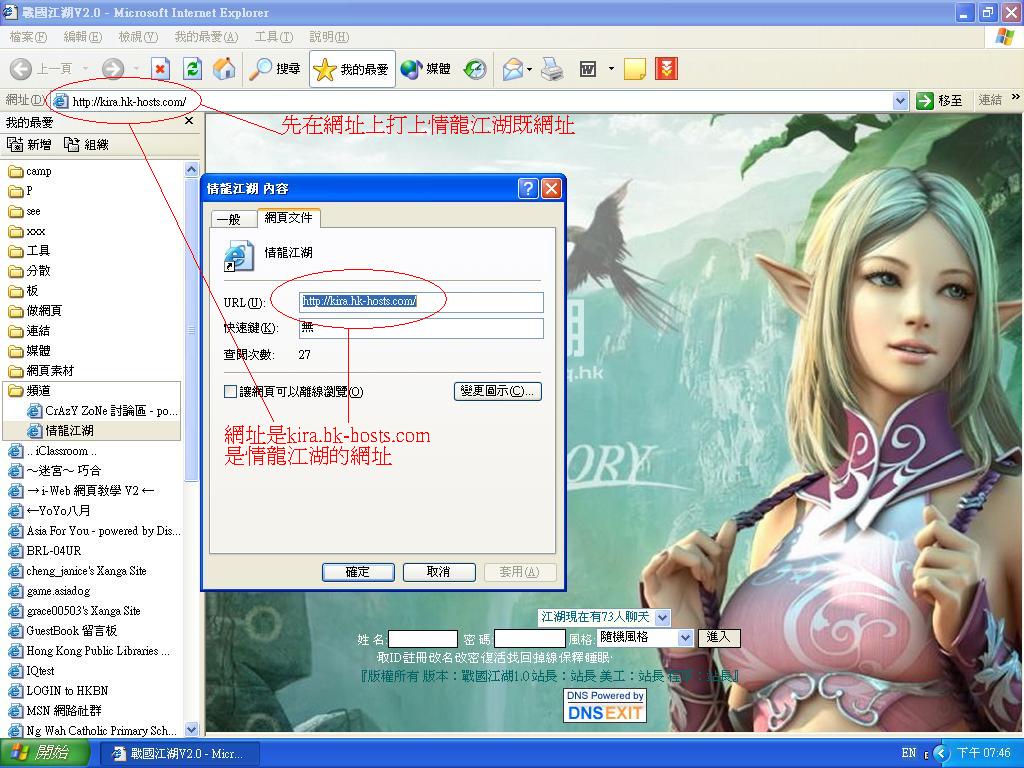Image resolution: width=1024 pixels, height=768 pixels.
Task: Open the 檔案(F) menu
Action: point(28,37)
